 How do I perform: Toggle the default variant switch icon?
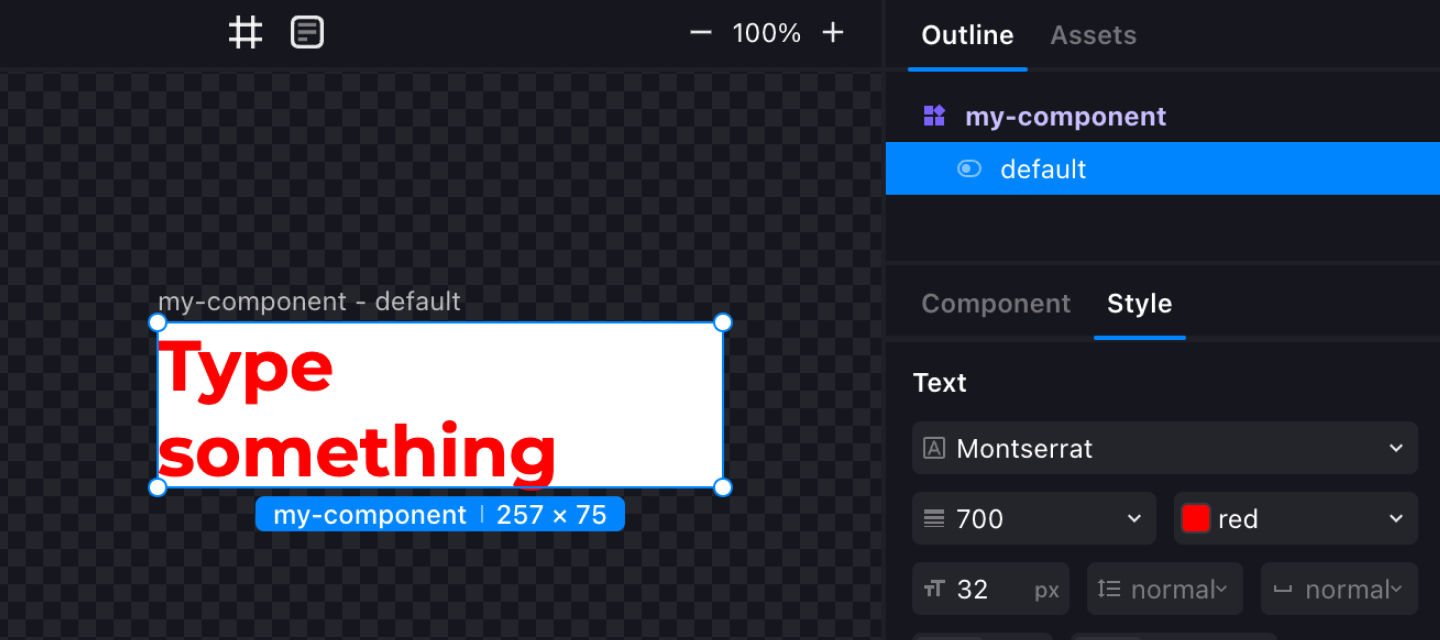click(x=969, y=169)
